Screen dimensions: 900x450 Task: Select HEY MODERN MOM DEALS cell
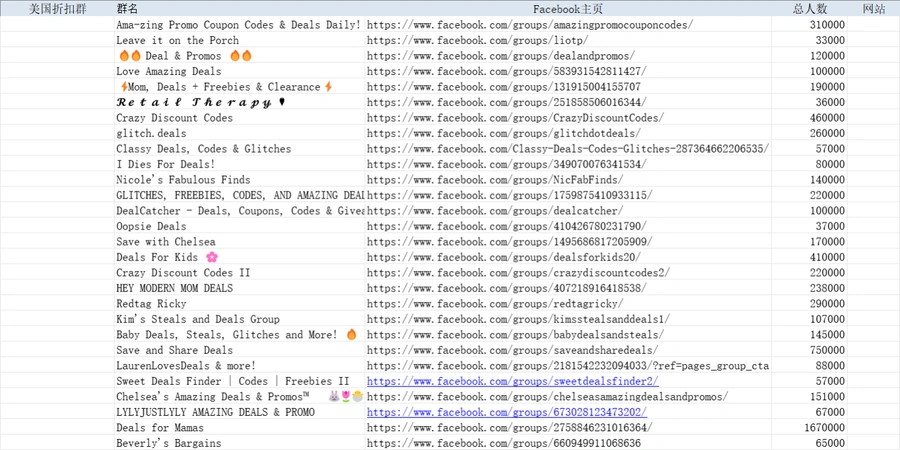click(240, 288)
